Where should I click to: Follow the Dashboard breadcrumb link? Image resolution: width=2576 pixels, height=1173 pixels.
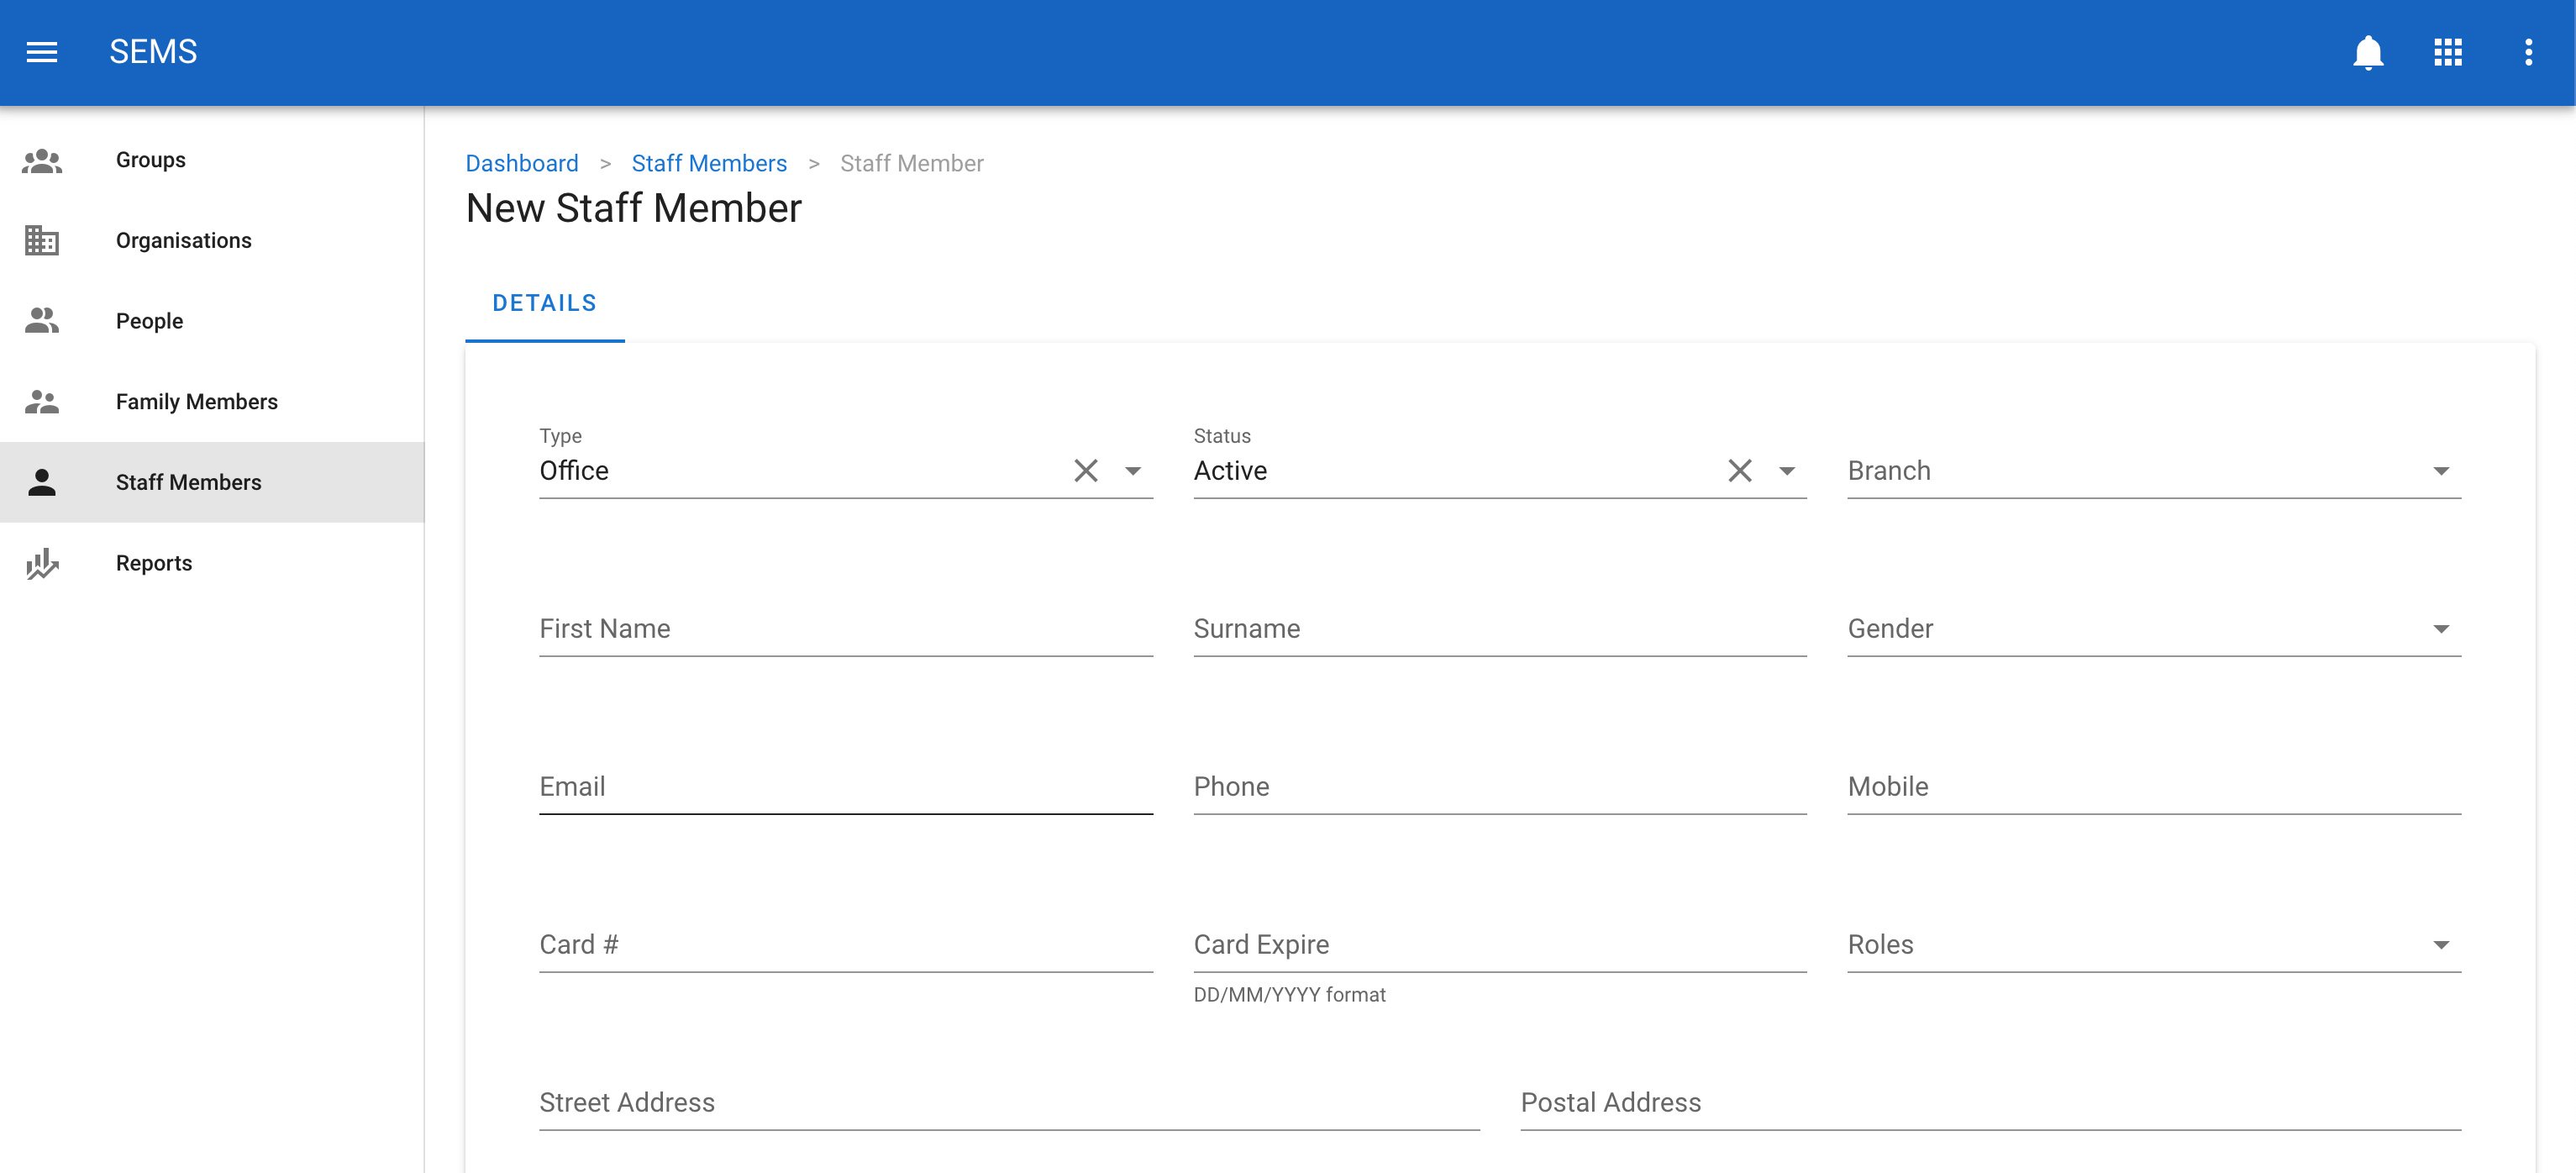click(521, 163)
